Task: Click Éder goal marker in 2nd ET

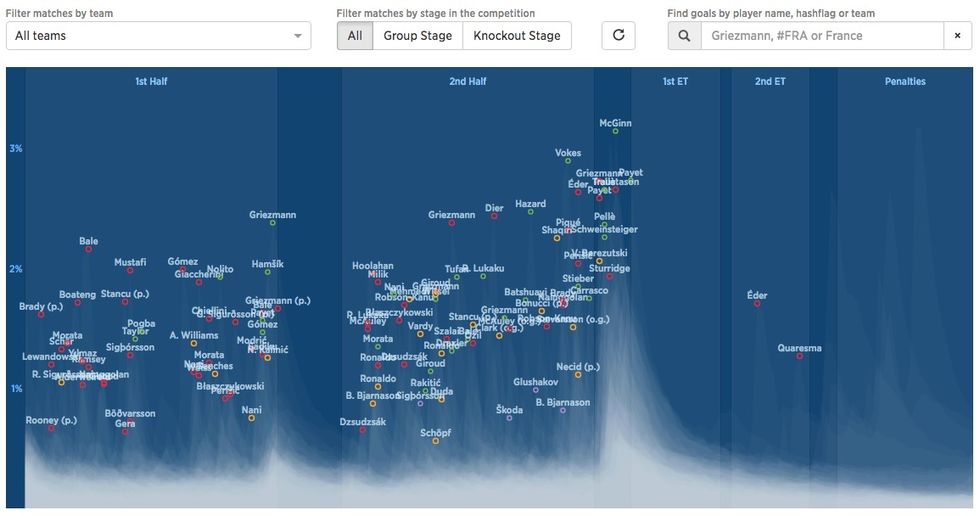Action: coord(758,304)
